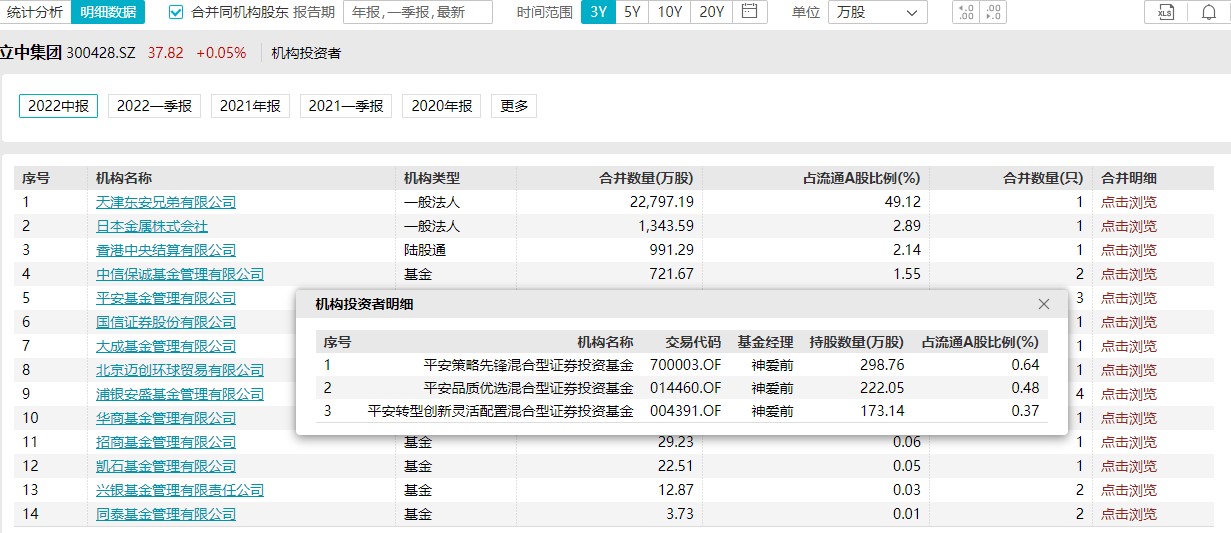This screenshot has width=1231, height=533.
Task: Click 点击浏览 for 香港中央结算 row
Action: coord(1129,250)
